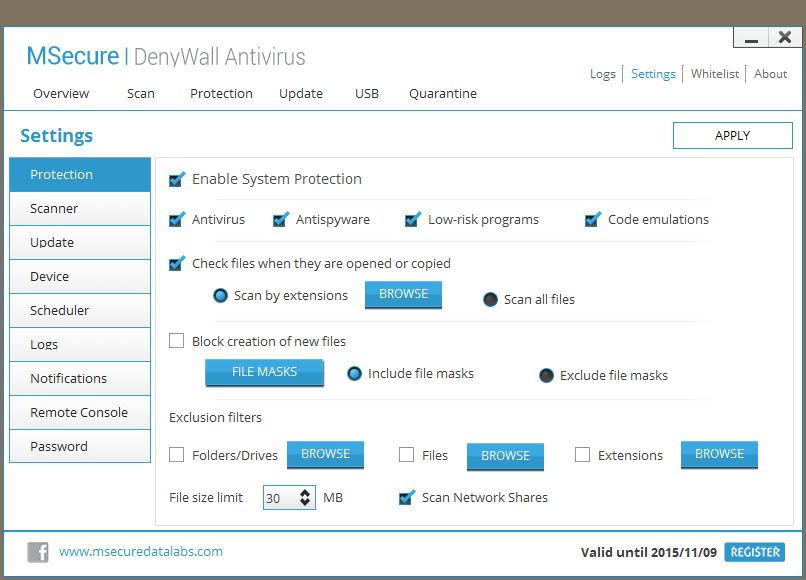Select Logs in settings sidebar
The width and height of the screenshot is (806, 580).
click(80, 345)
